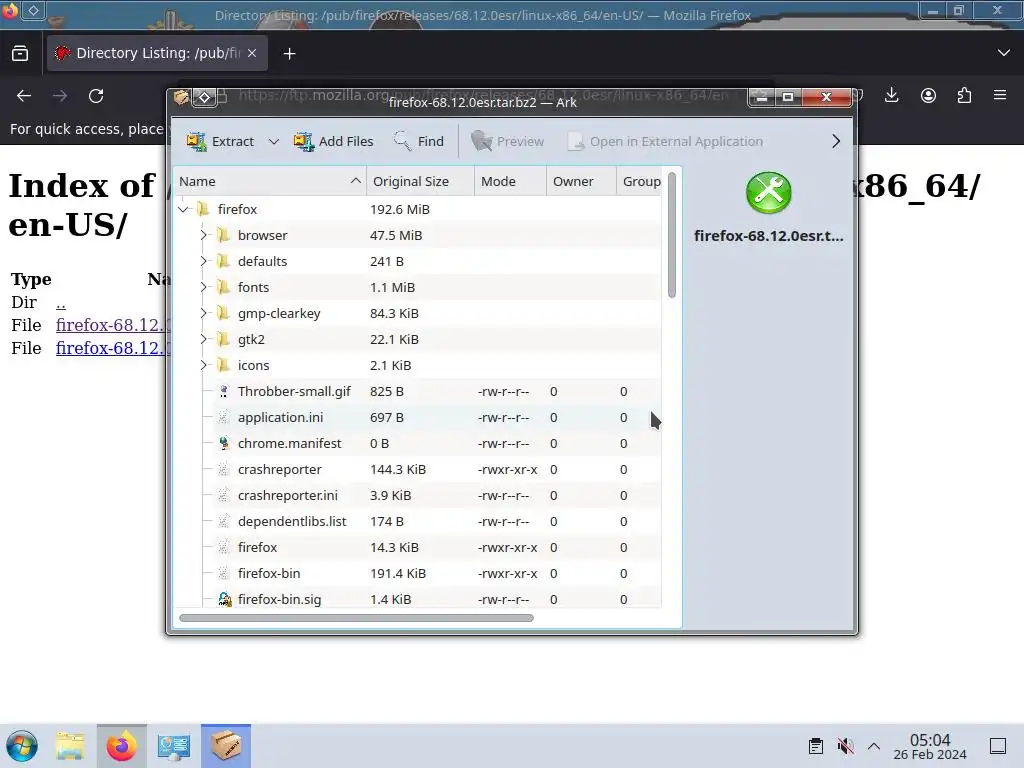Select the chrome.manifest file icon
The width and height of the screenshot is (1024, 768).
pos(224,443)
